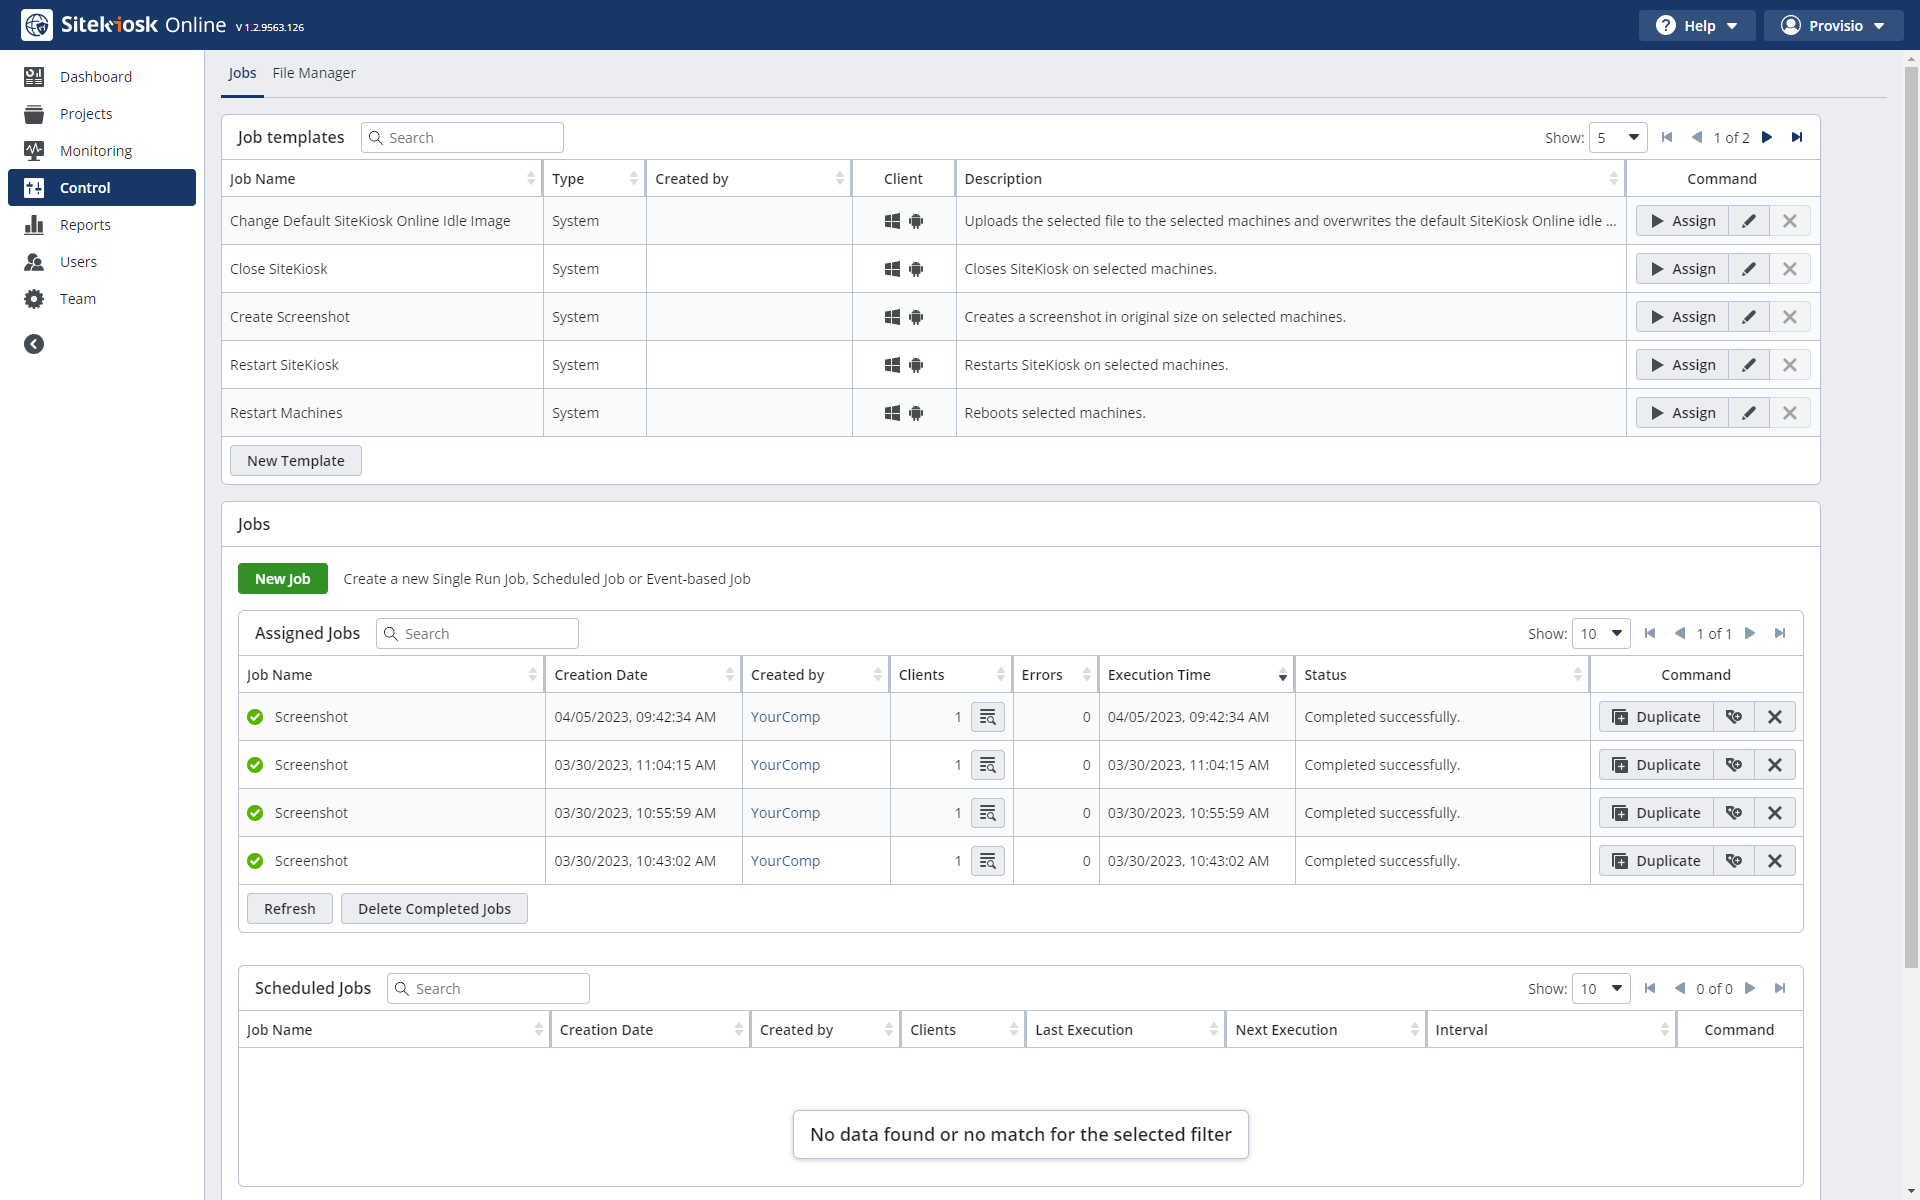This screenshot has height=1200, width=1920.
Task: Click the green New Job button
Action: point(282,579)
